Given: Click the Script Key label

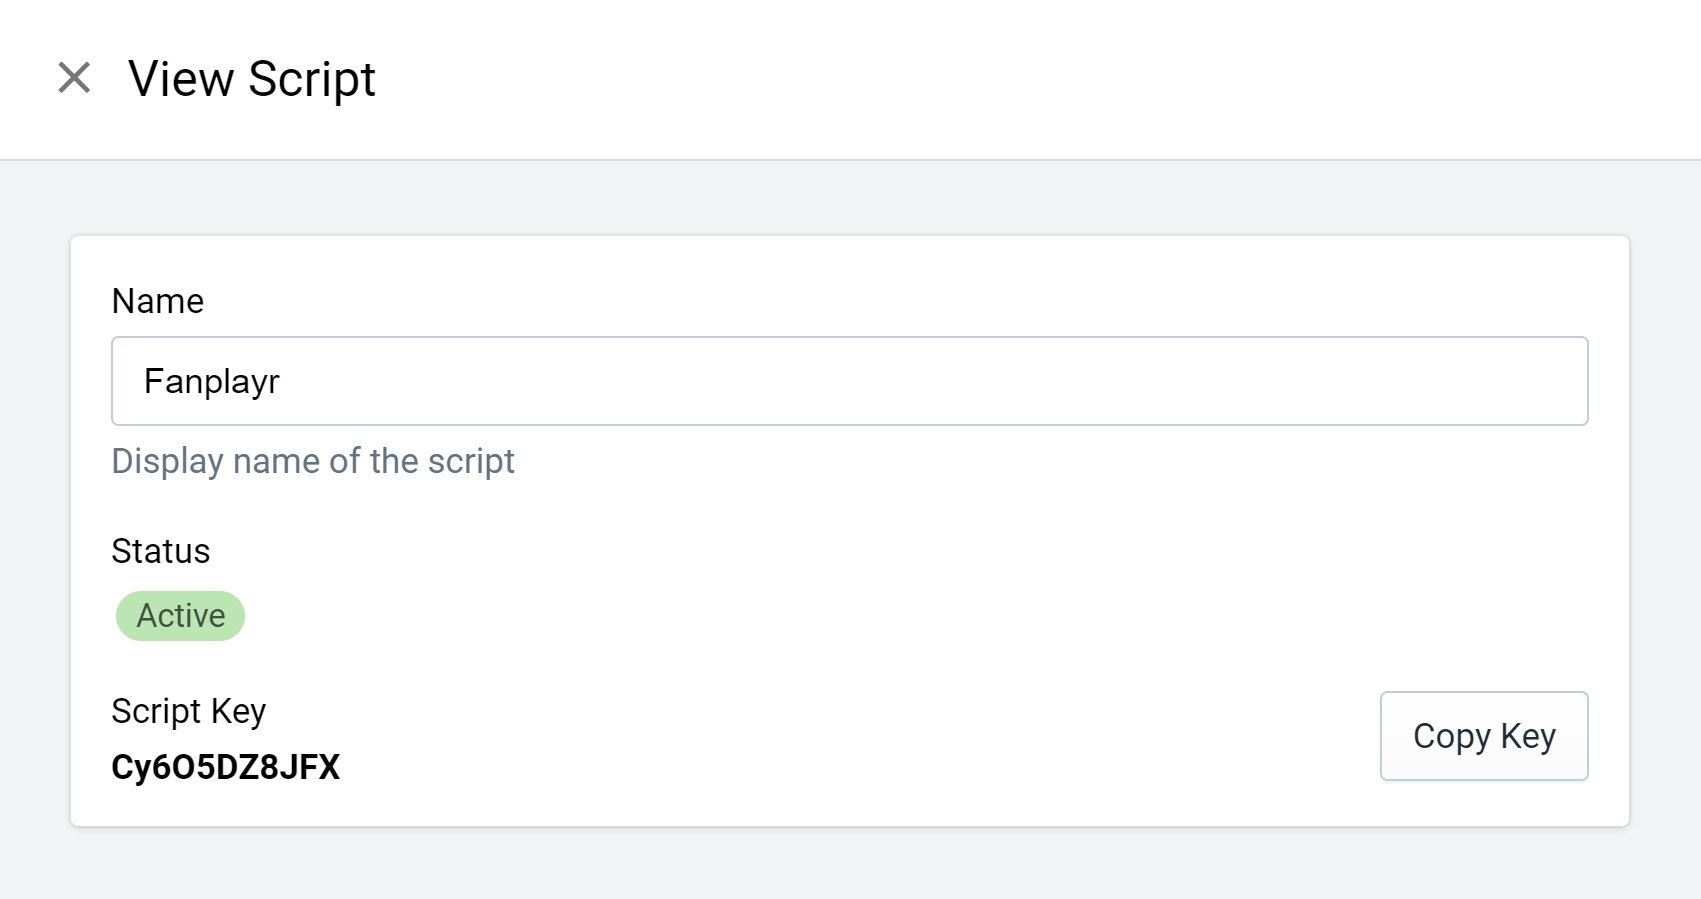Looking at the screenshot, I should point(189,711).
